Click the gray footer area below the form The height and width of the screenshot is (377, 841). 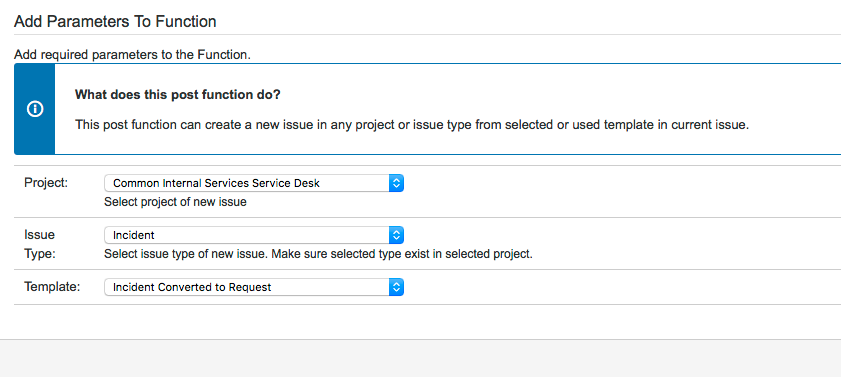tap(420, 358)
